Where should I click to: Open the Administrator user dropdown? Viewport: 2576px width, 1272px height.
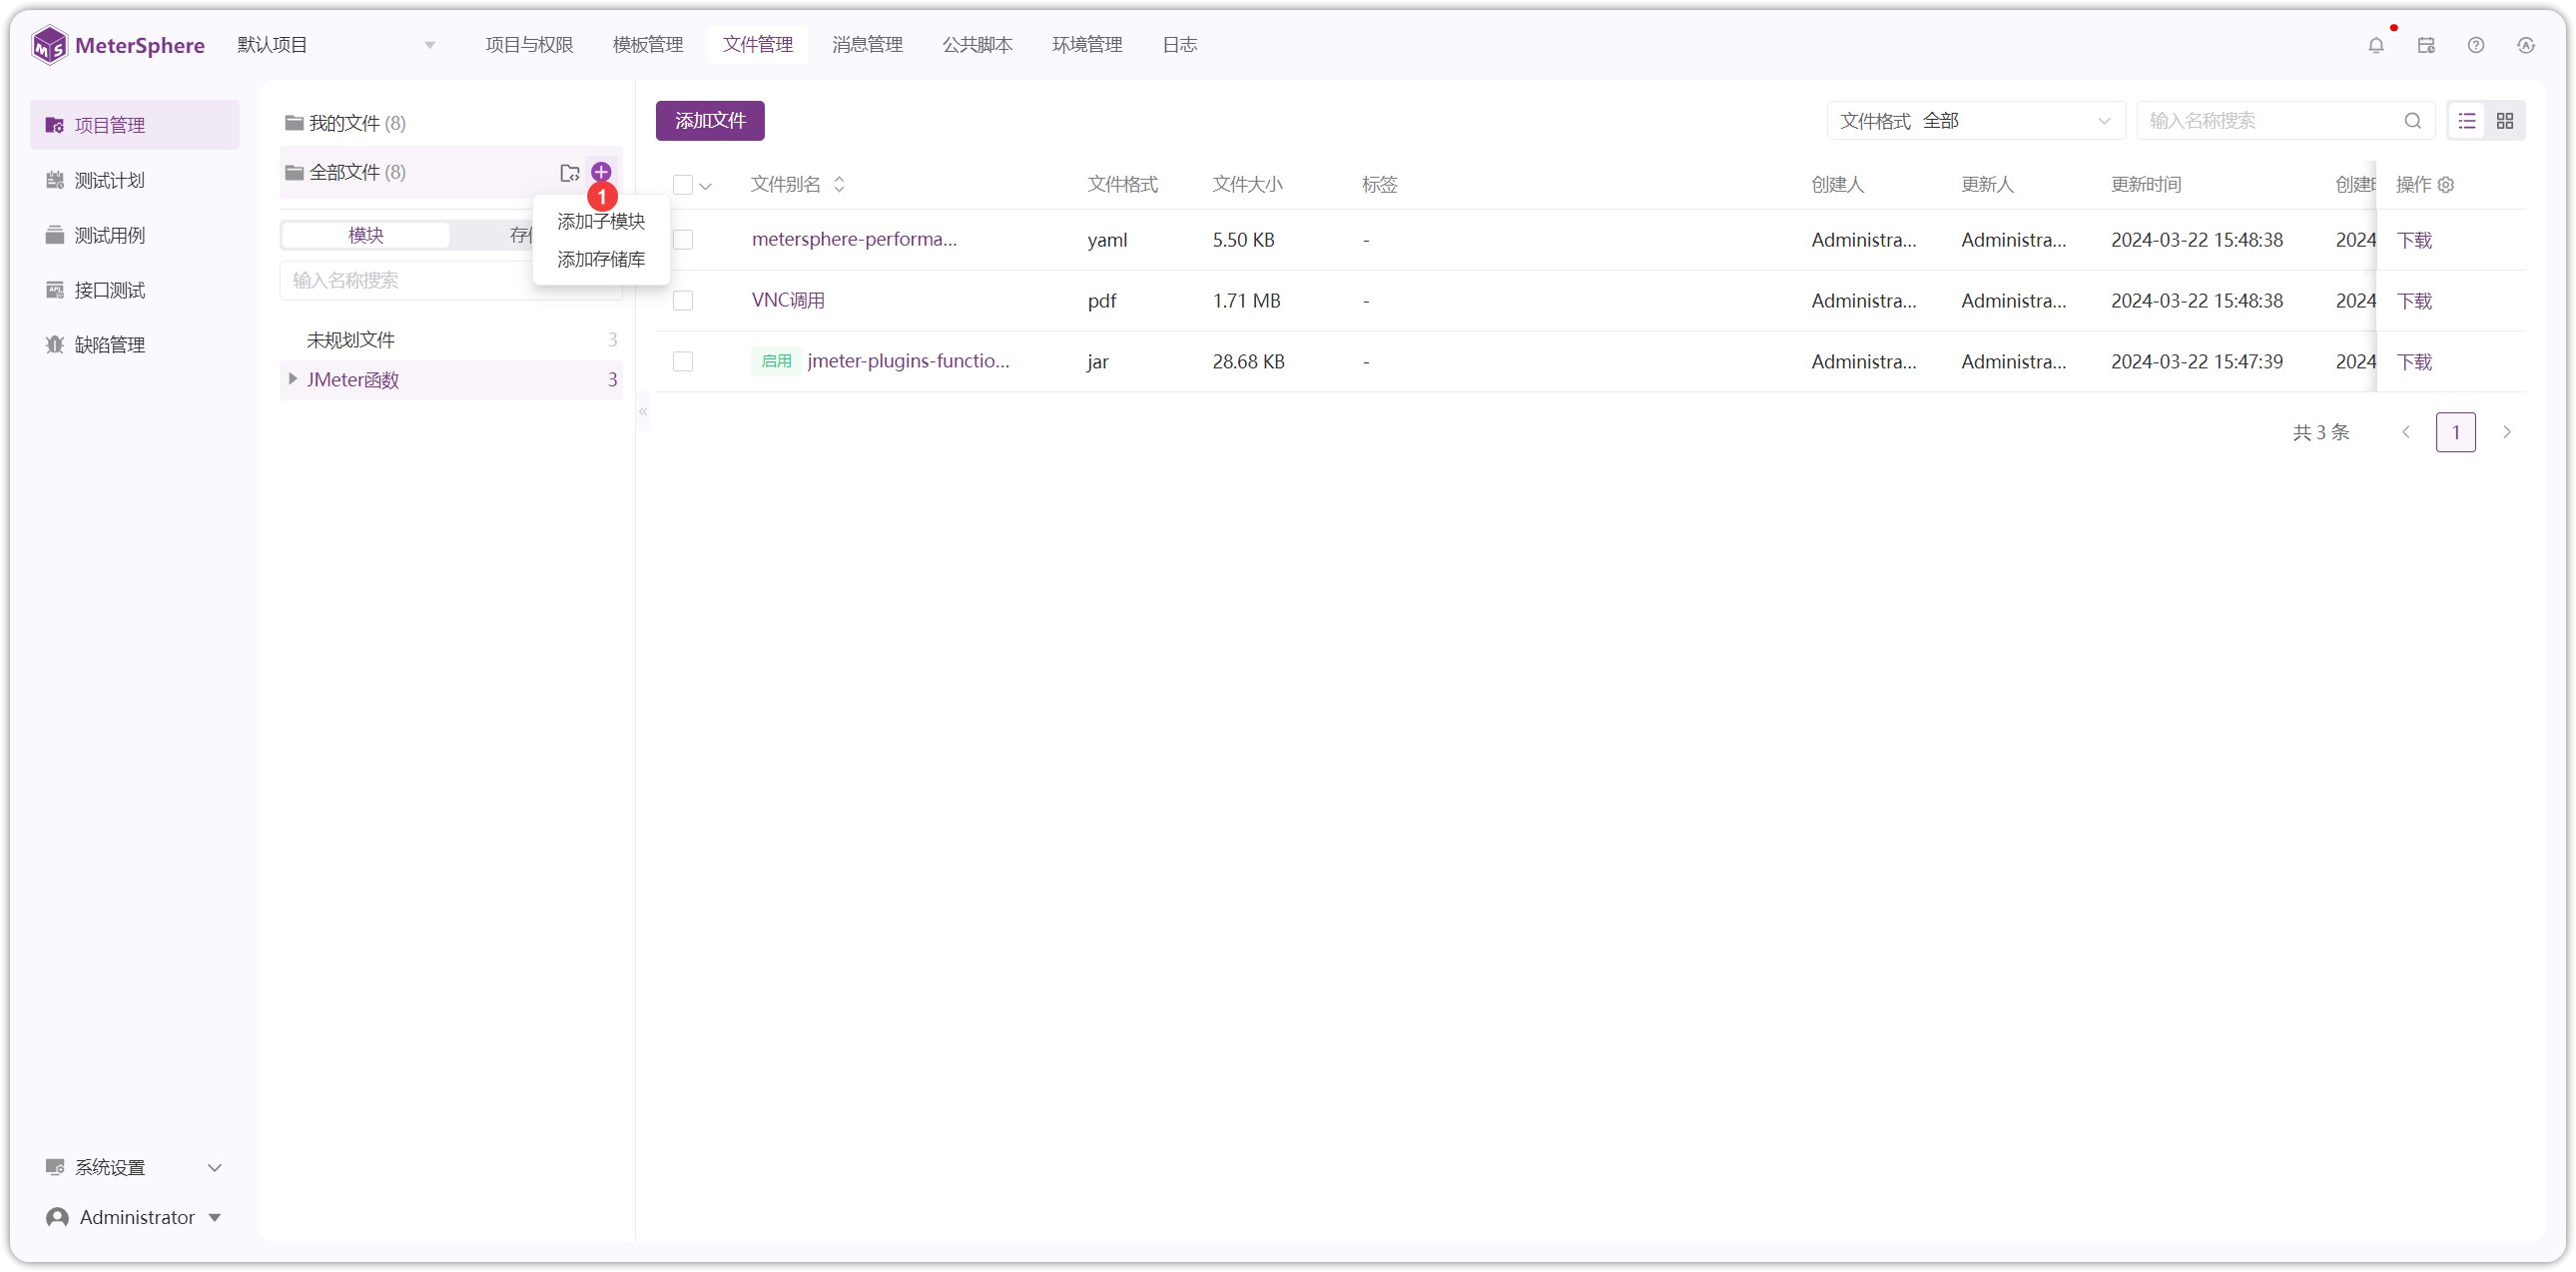click(134, 1217)
